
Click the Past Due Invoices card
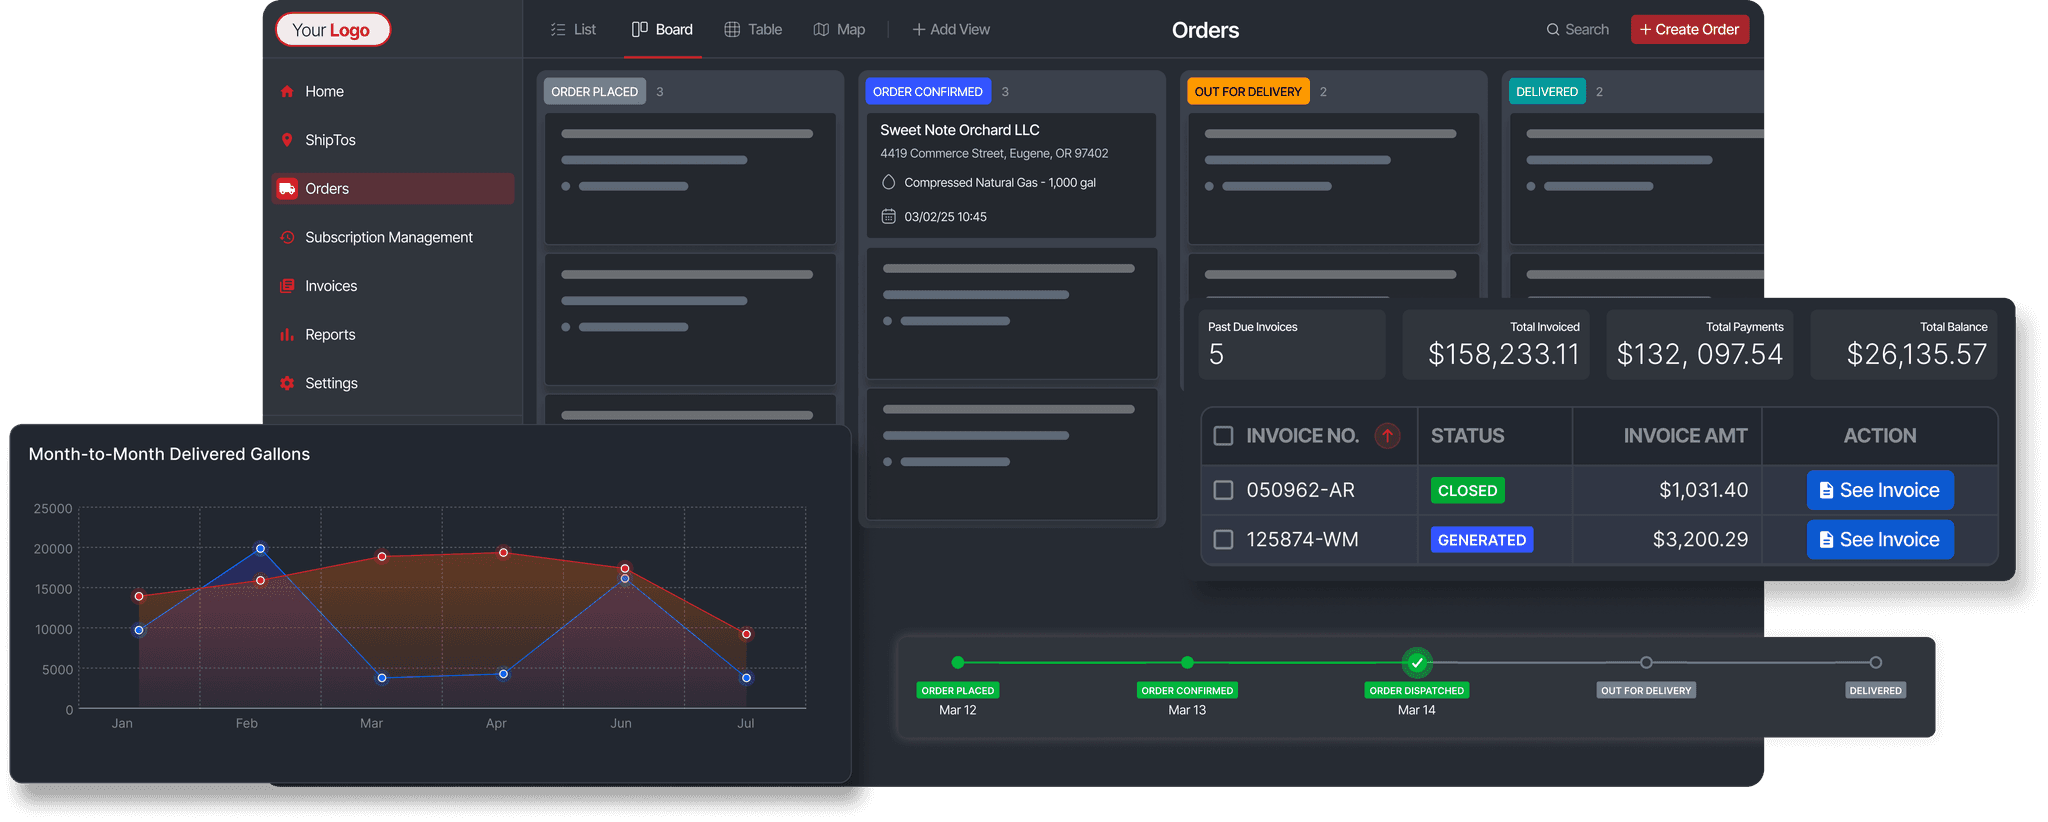[x=1292, y=344]
